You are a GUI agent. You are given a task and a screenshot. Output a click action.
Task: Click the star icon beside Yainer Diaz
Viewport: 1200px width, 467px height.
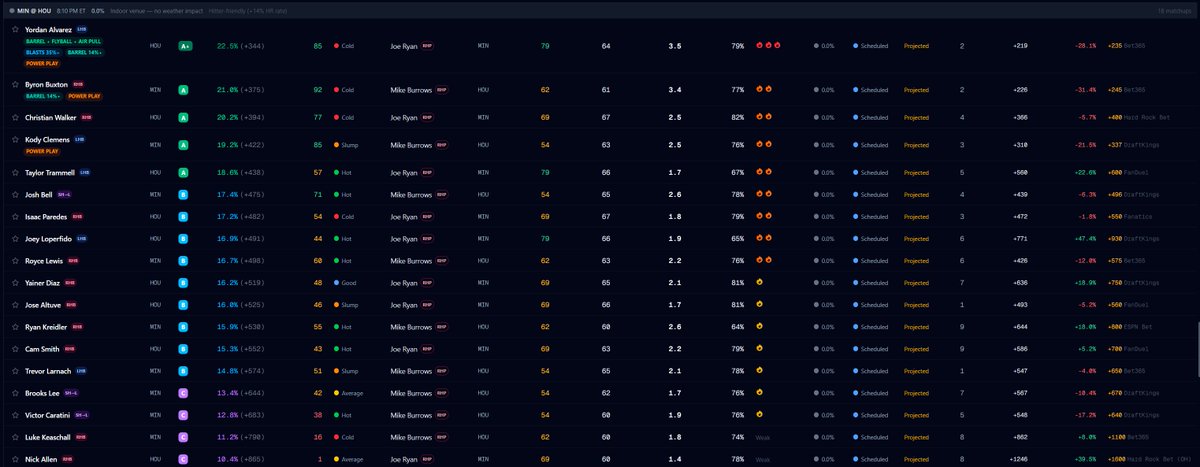click(15, 282)
